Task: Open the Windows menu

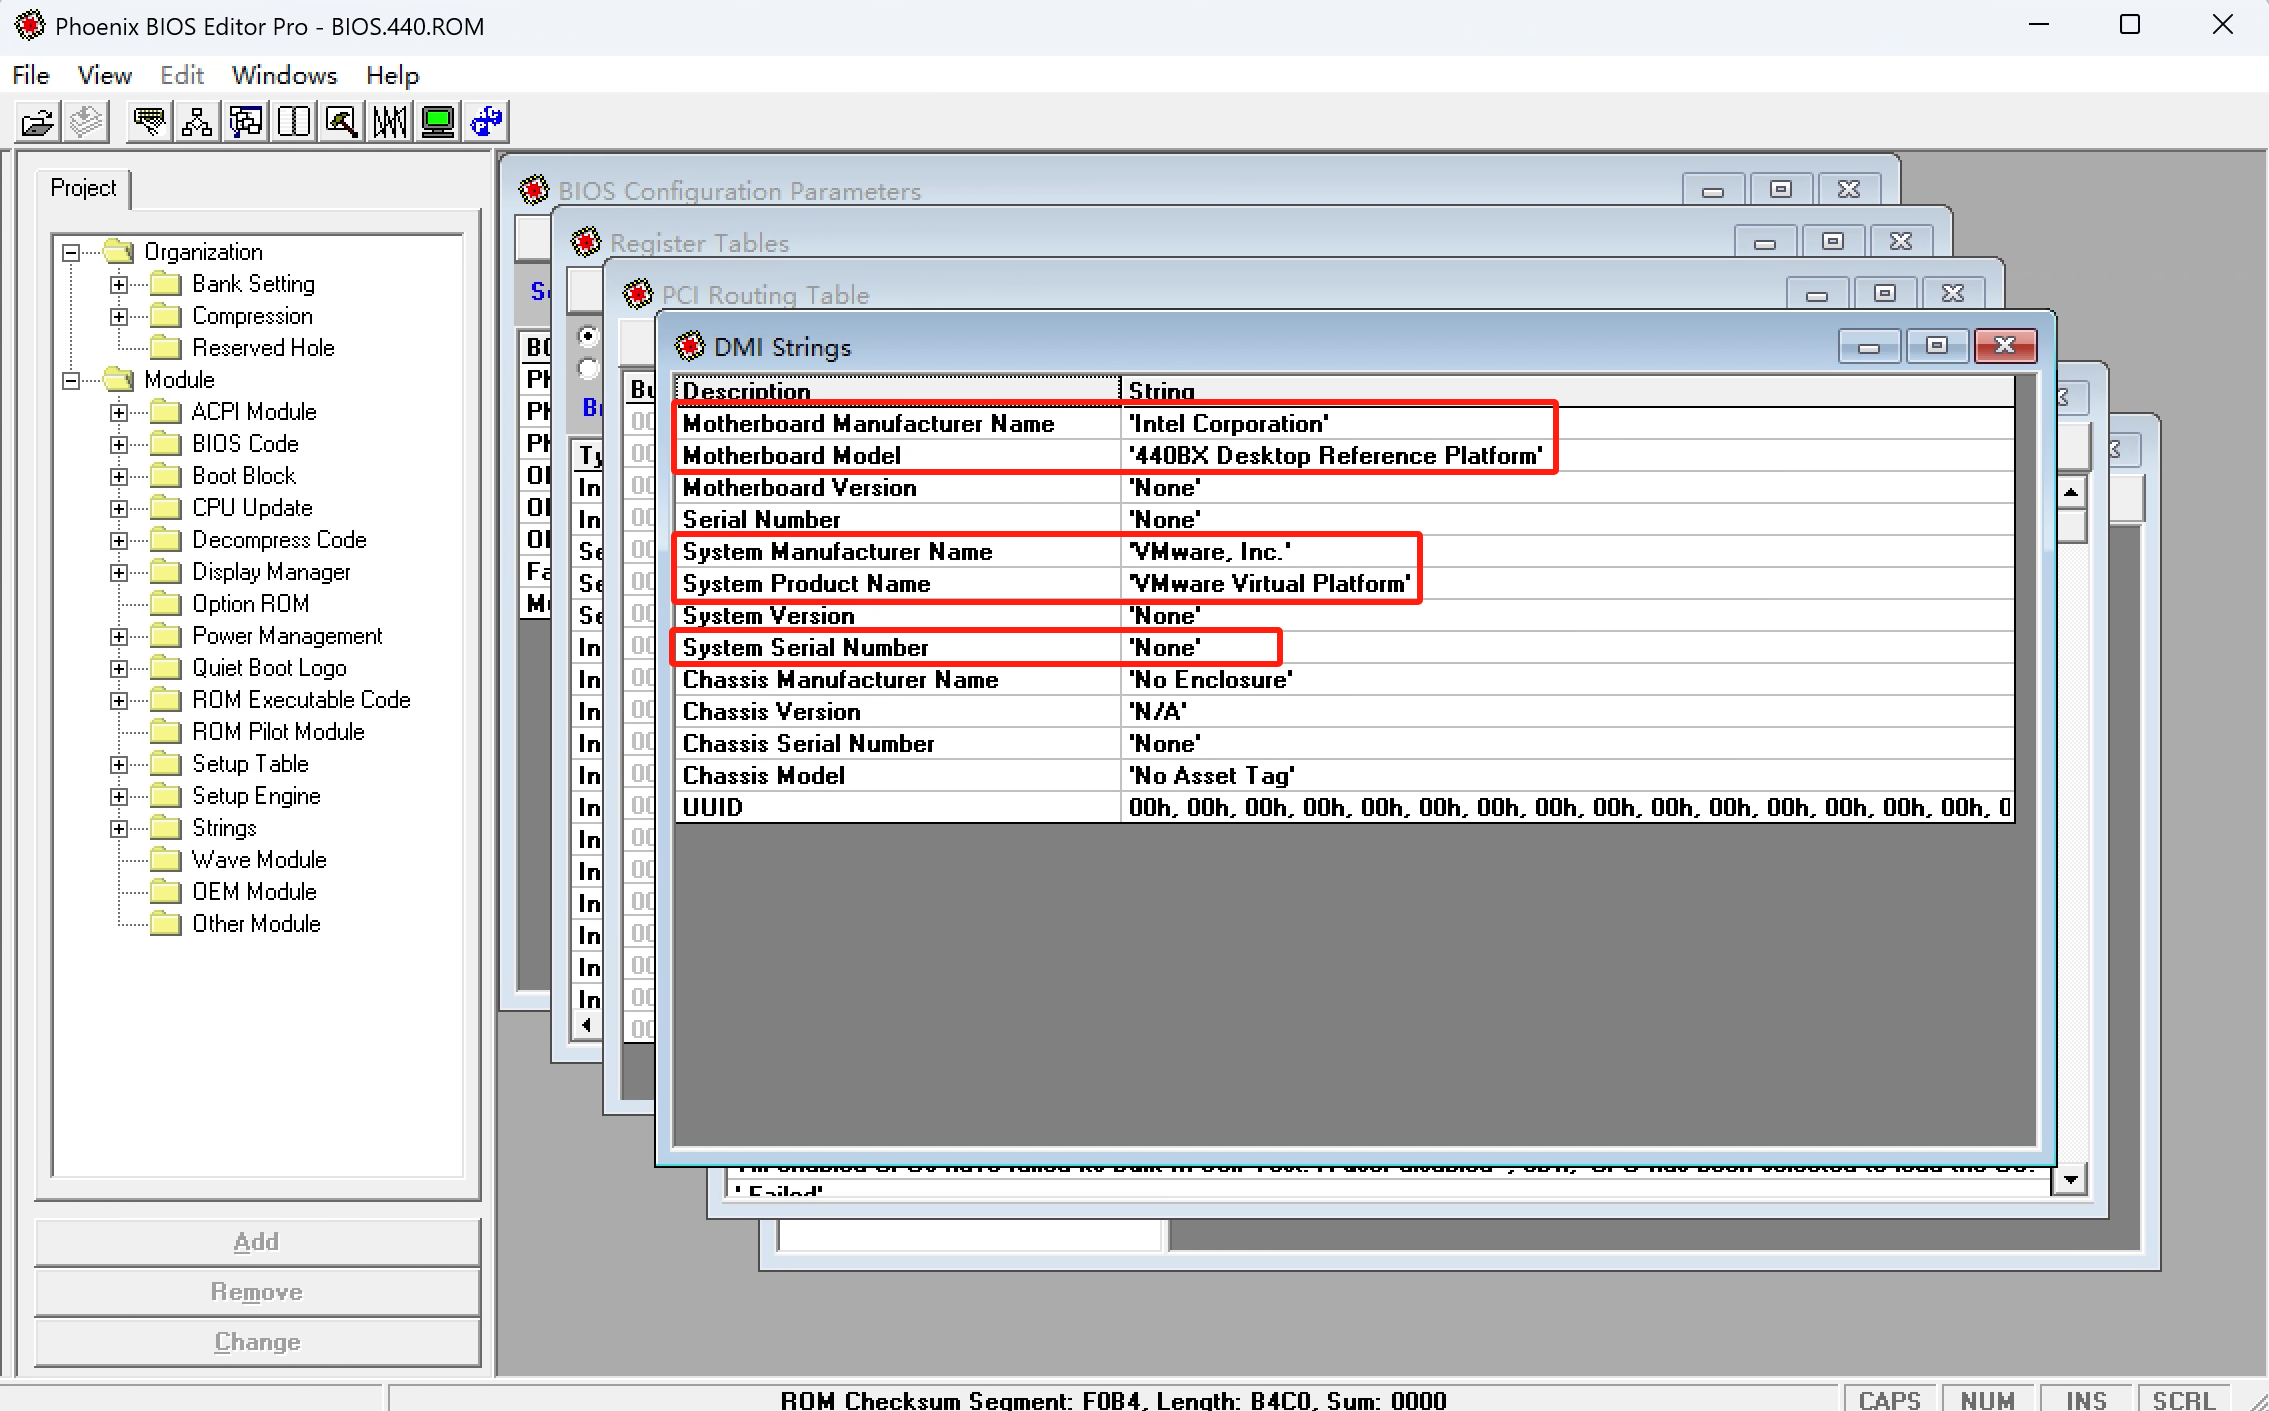Action: pos(284,75)
